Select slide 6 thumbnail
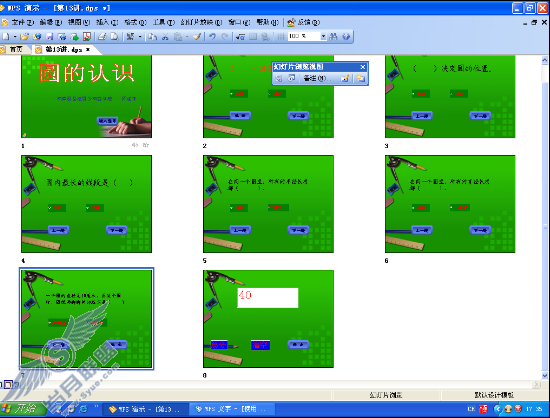Viewport: 550px width, 418px height. coord(450,204)
